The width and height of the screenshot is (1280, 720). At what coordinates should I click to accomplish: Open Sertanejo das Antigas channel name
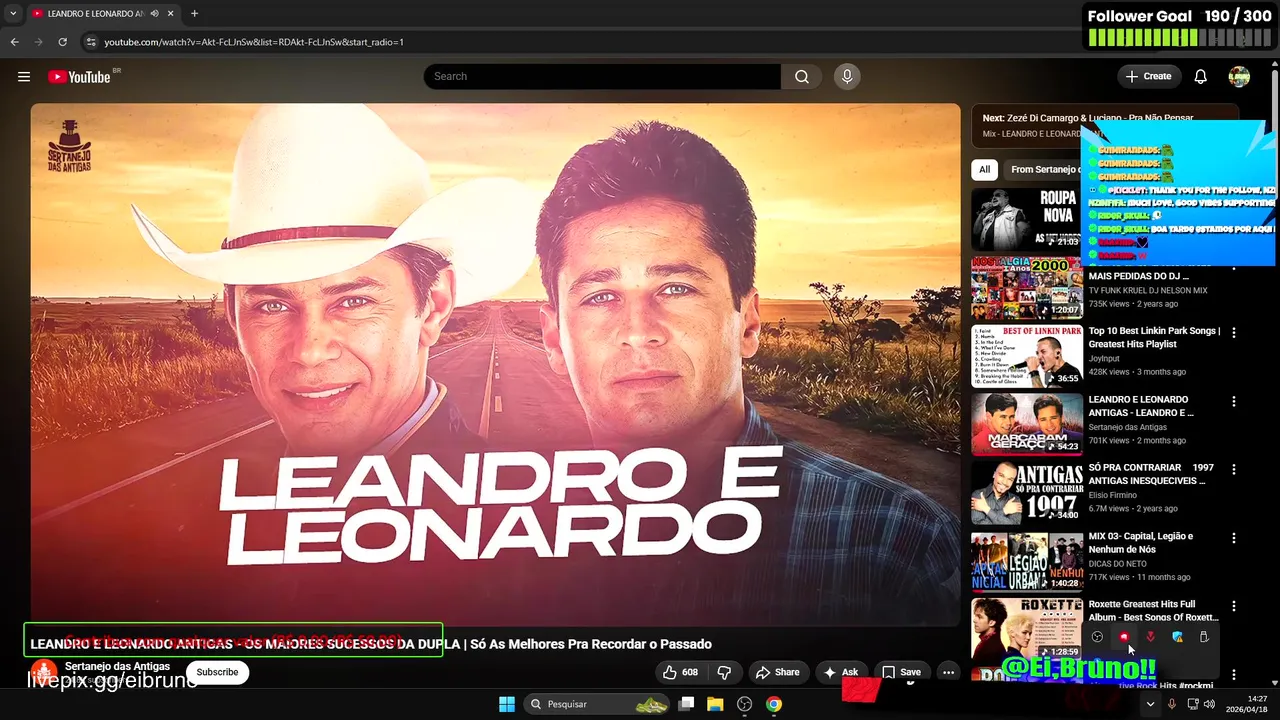coord(117,667)
